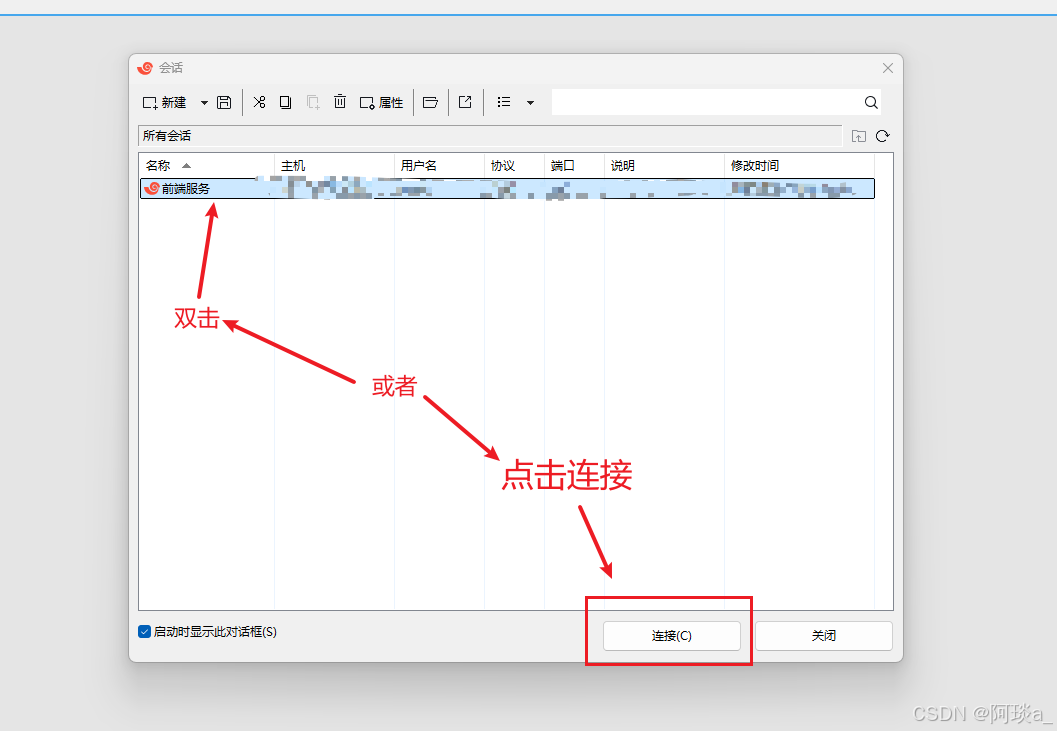Open the 新建 (New) dropdown arrow

[x=204, y=102]
